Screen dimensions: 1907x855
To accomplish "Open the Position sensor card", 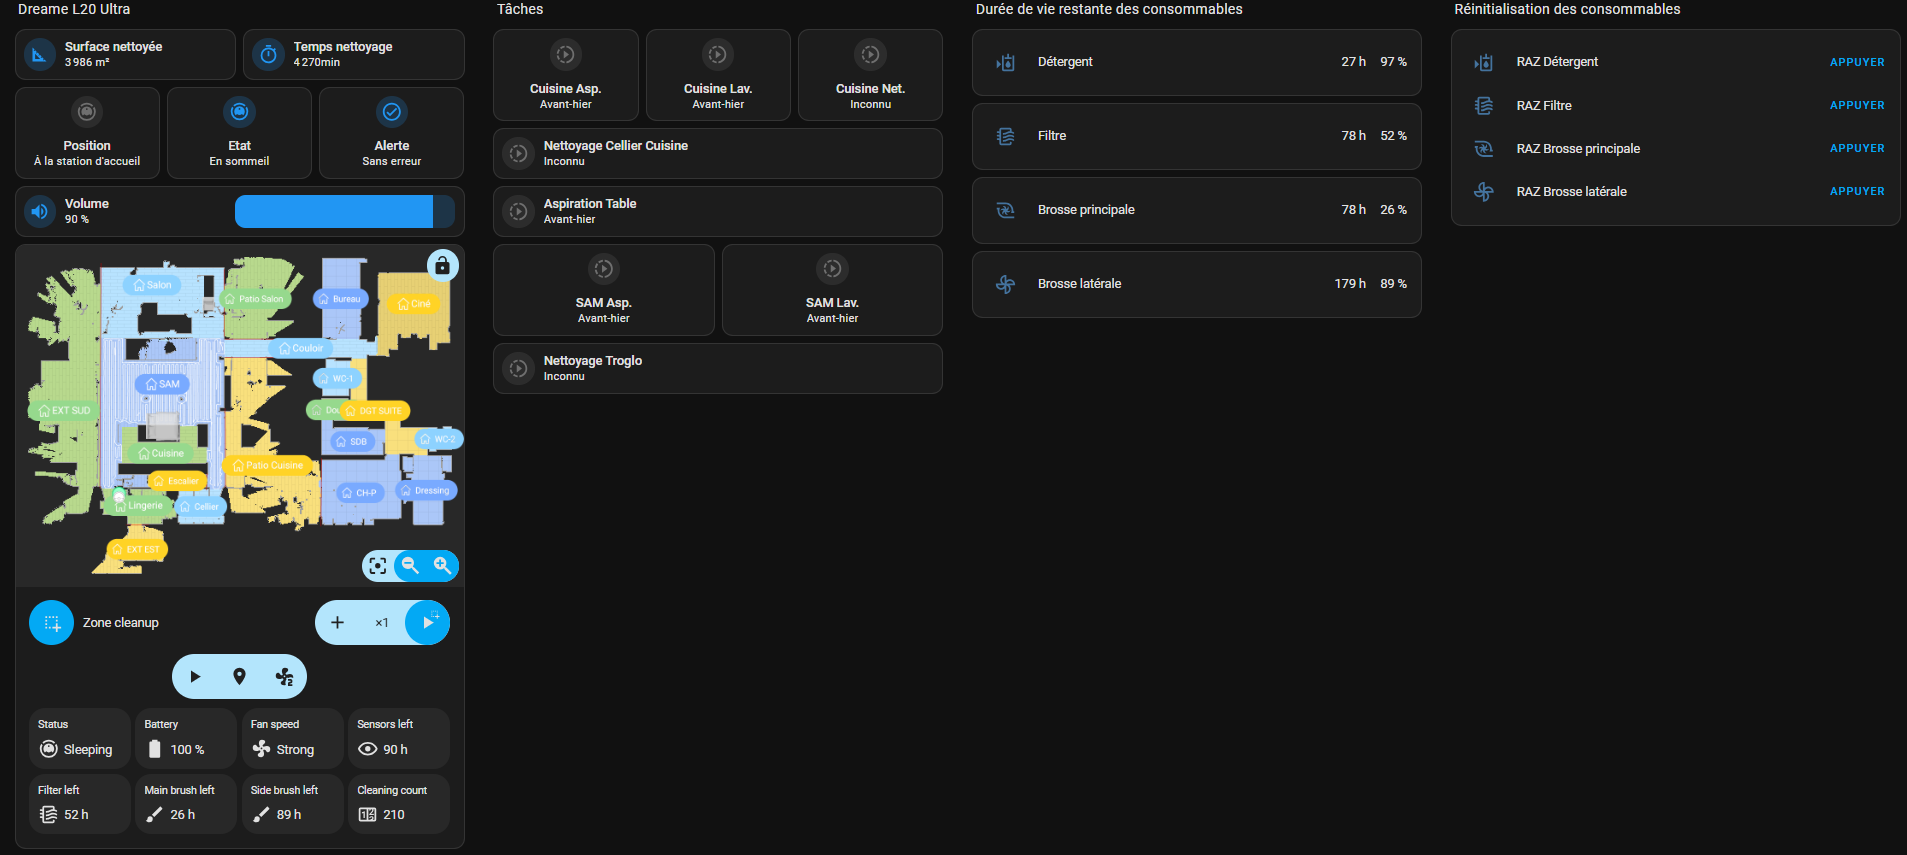I will (87, 133).
